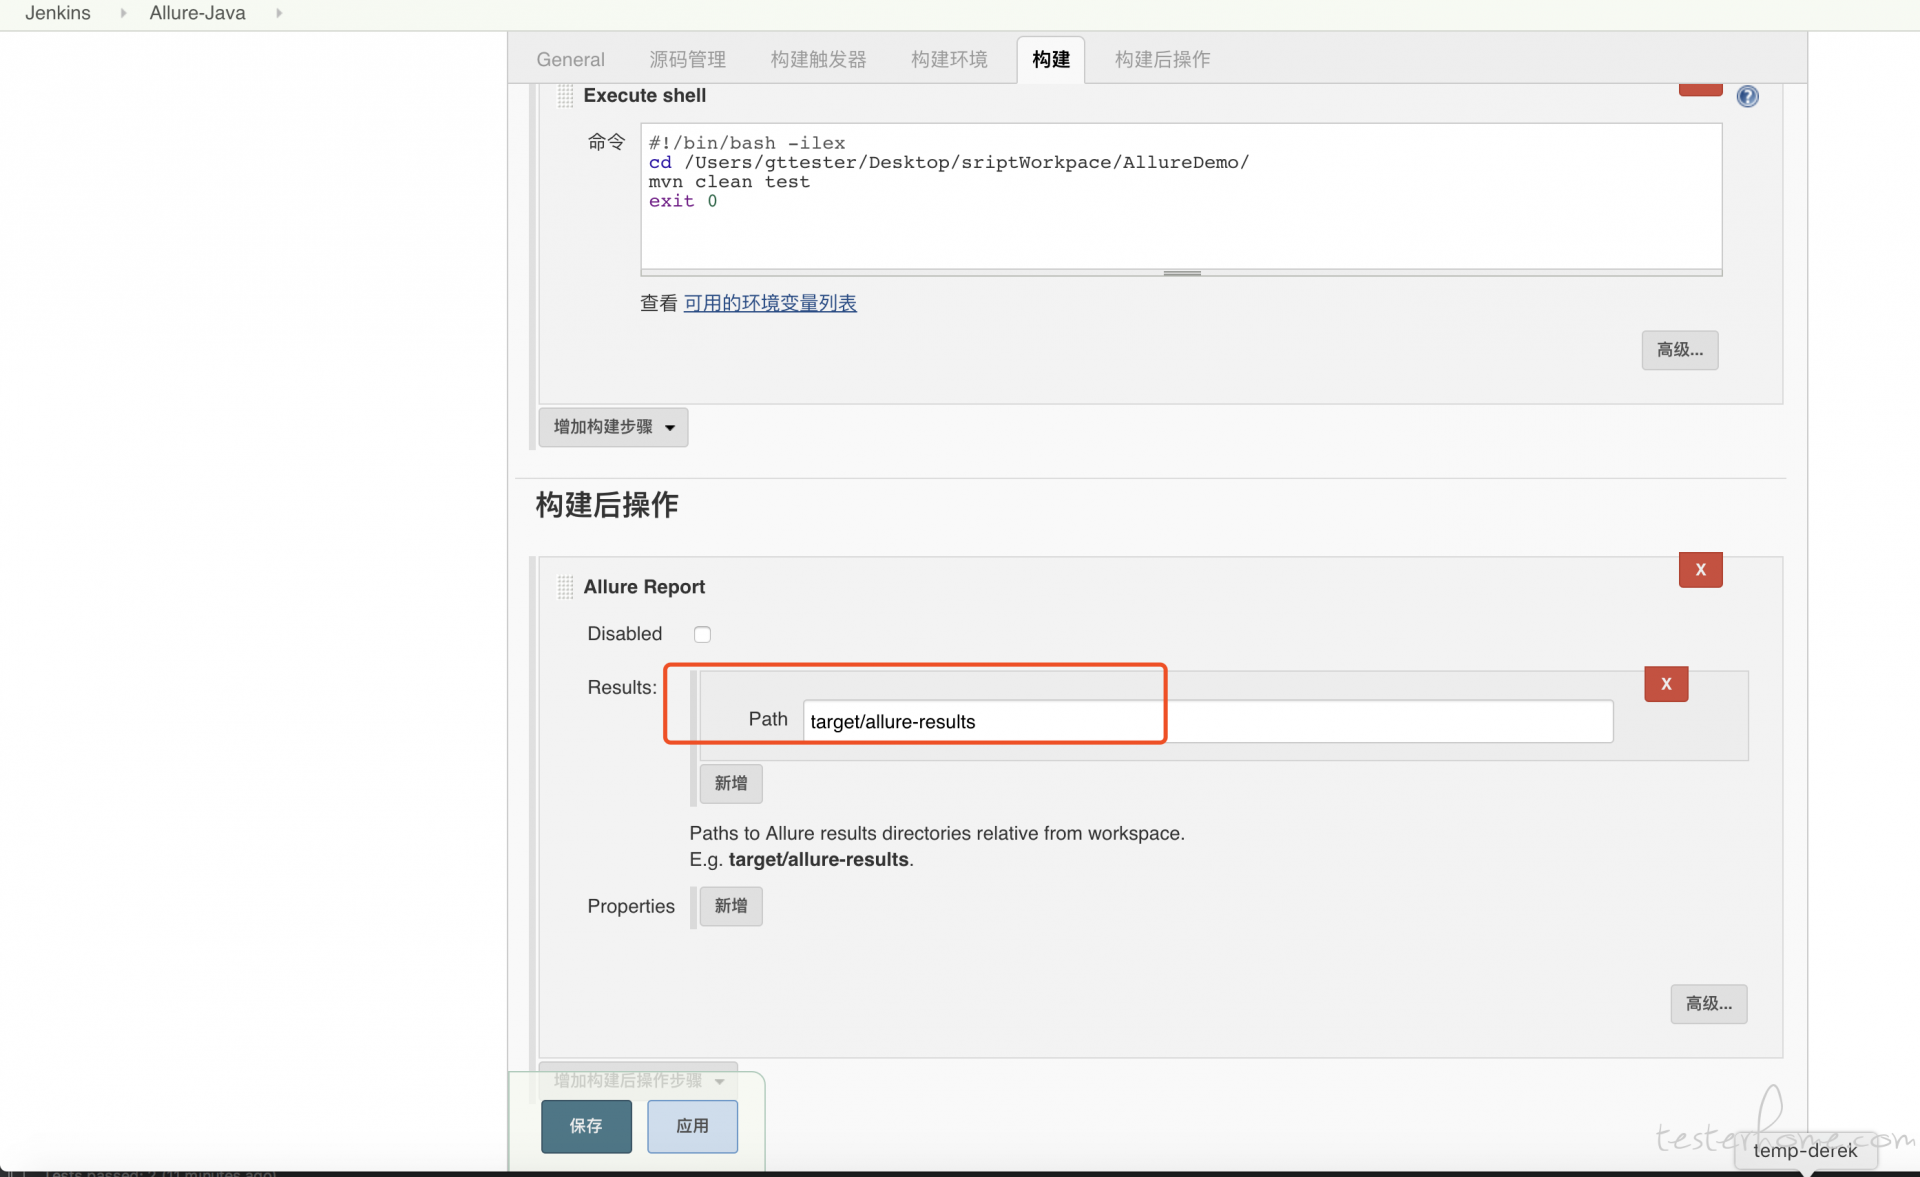The image size is (1920, 1177).
Task: Open the Allure-Java breadcrumb link
Action: [x=197, y=13]
